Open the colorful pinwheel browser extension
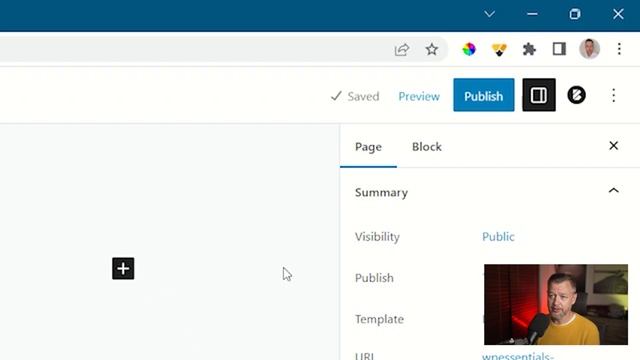Screen dimensions: 640x360 pos(469,49)
